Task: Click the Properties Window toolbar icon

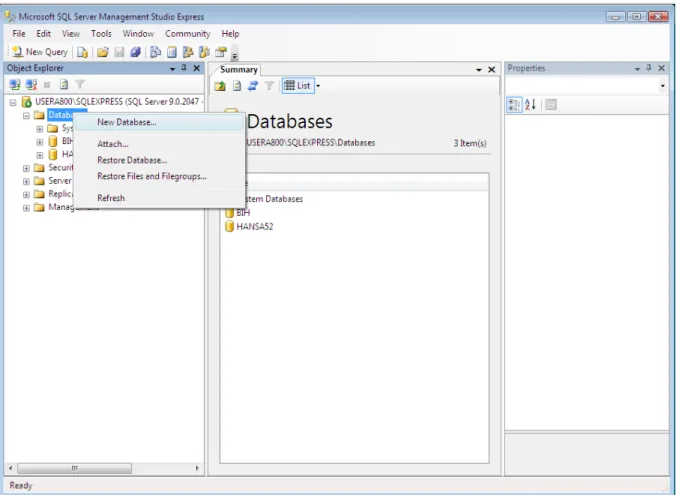Action: coord(221,52)
